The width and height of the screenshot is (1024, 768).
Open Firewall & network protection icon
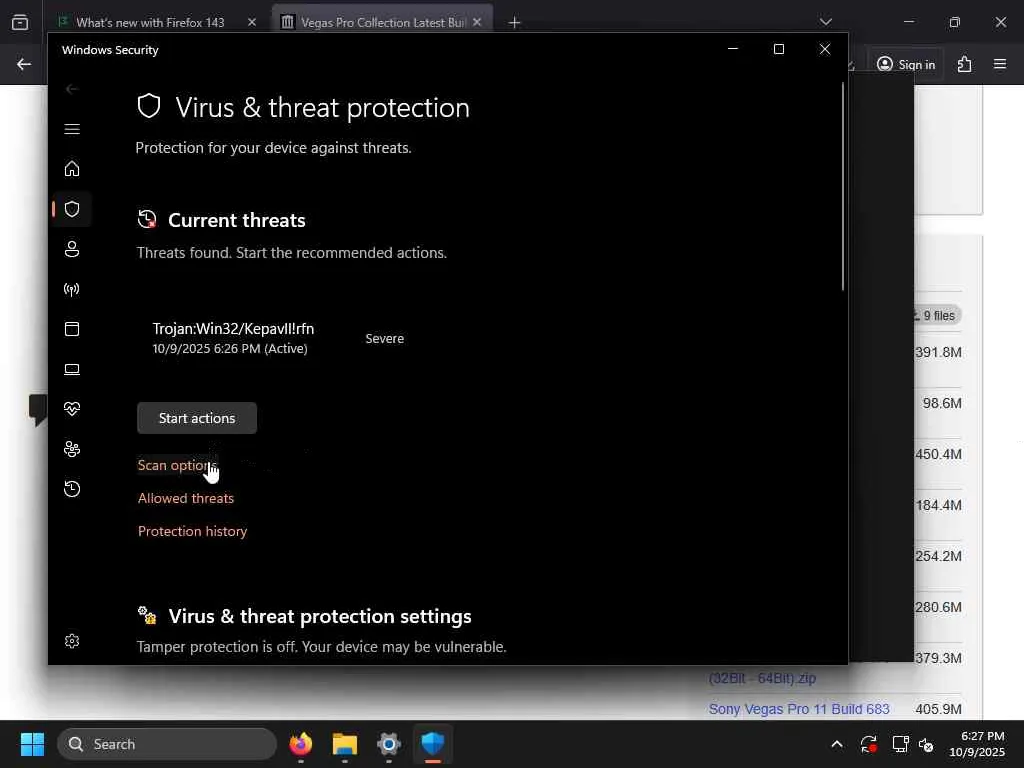coord(72,289)
